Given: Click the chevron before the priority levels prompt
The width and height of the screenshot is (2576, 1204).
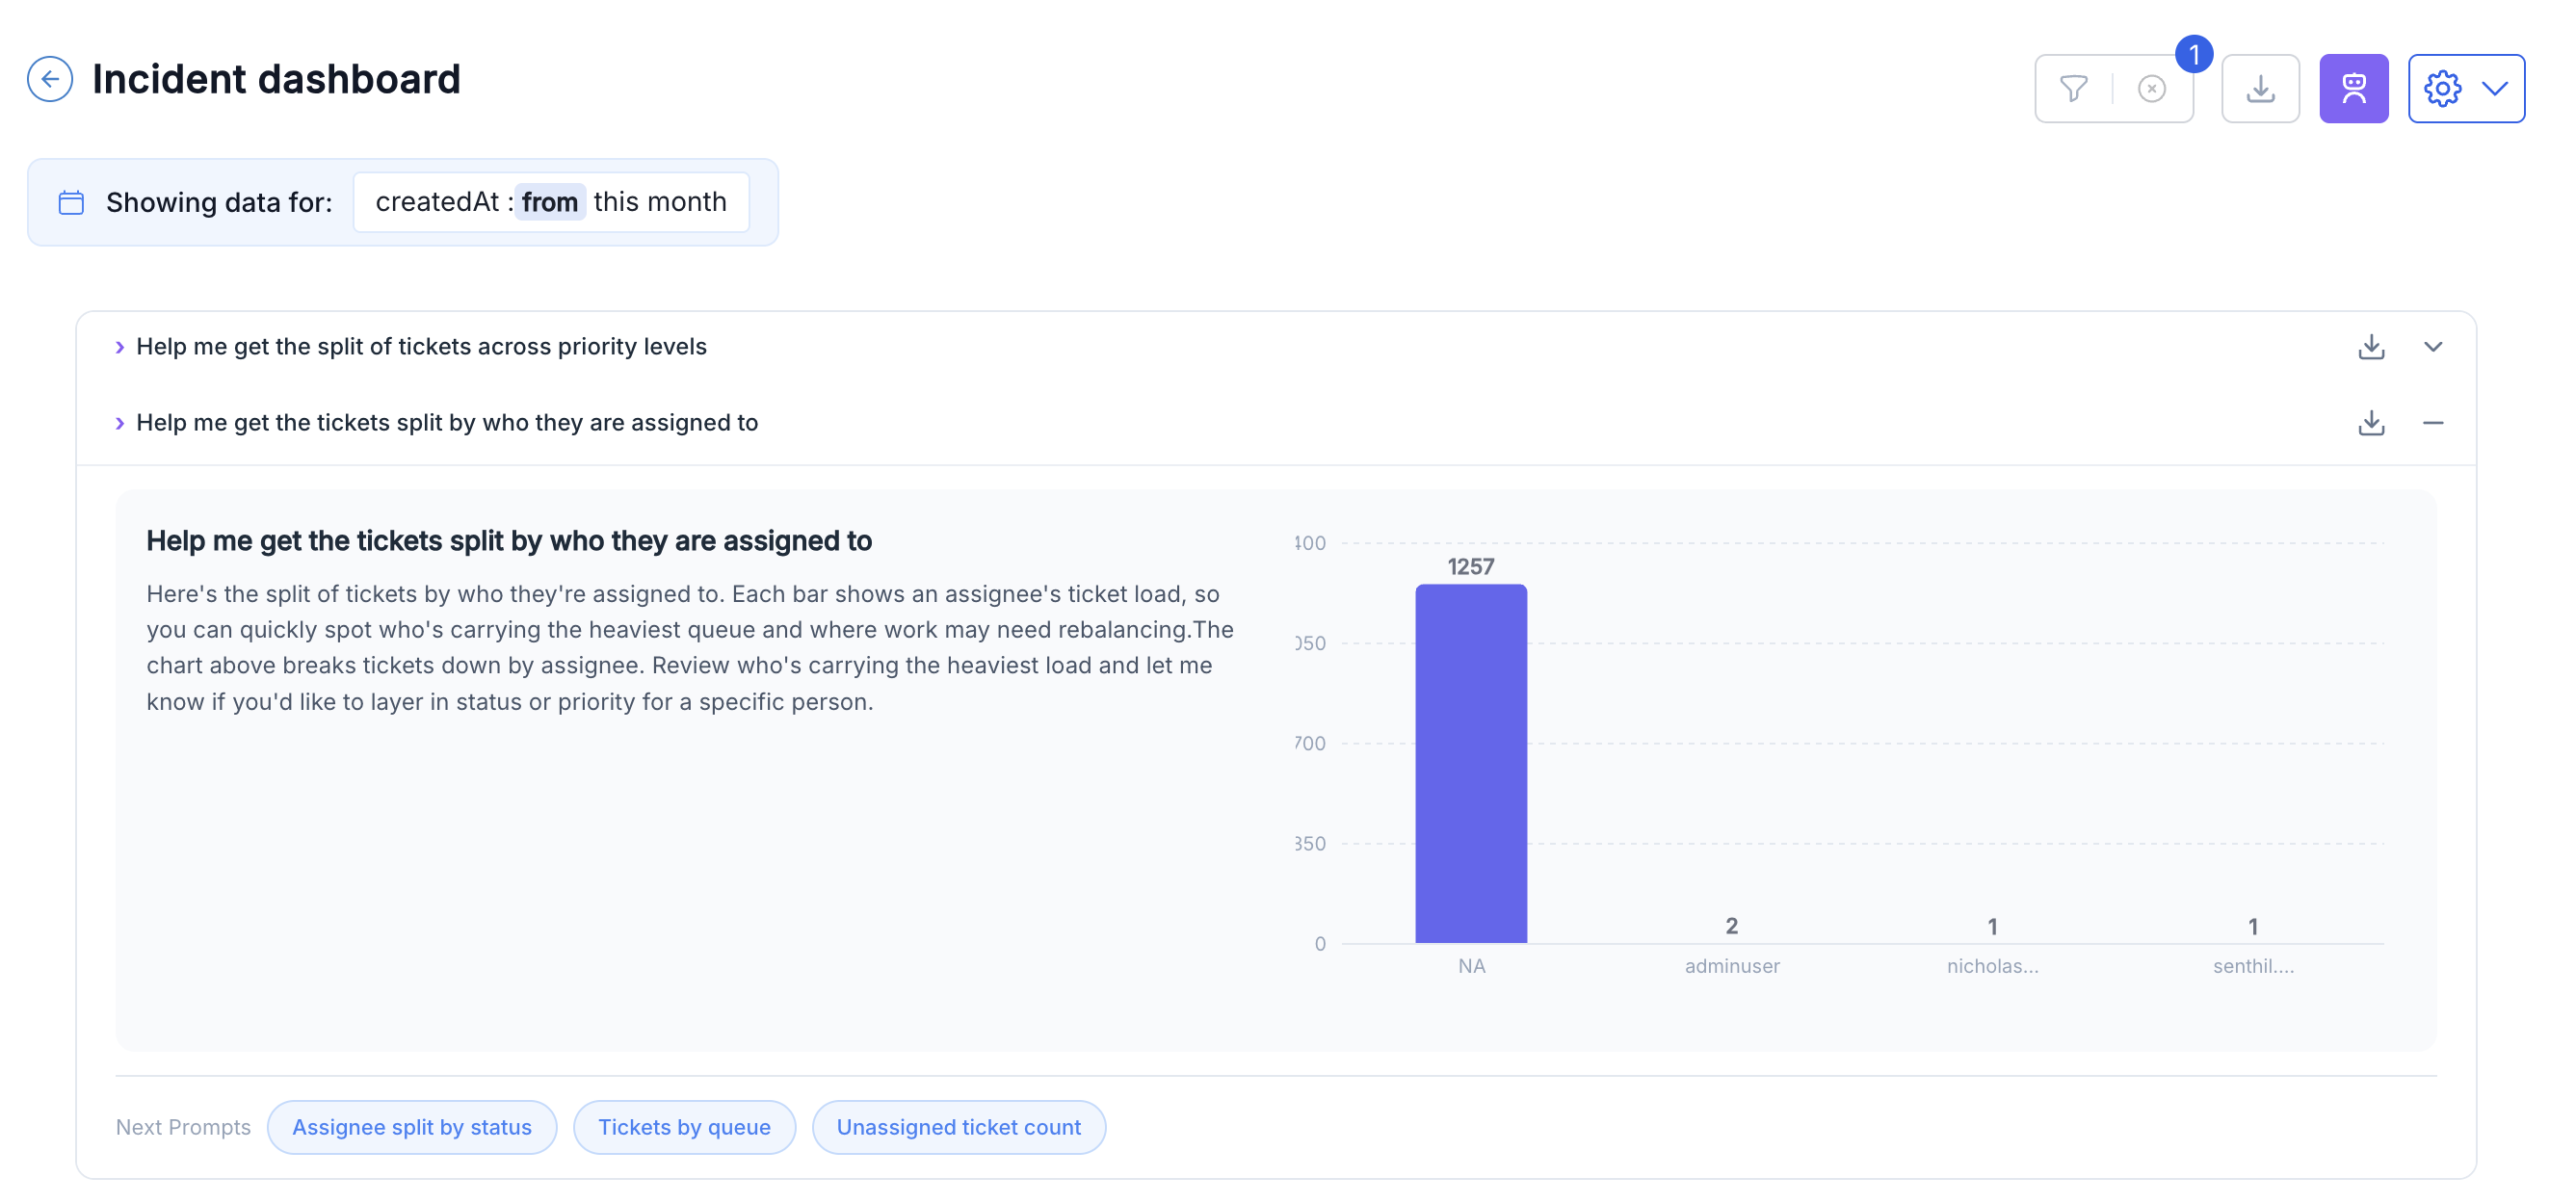Looking at the screenshot, I should [120, 347].
